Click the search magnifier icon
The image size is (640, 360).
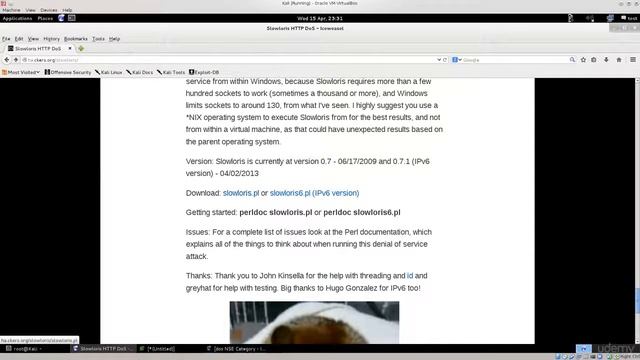click(x=572, y=60)
